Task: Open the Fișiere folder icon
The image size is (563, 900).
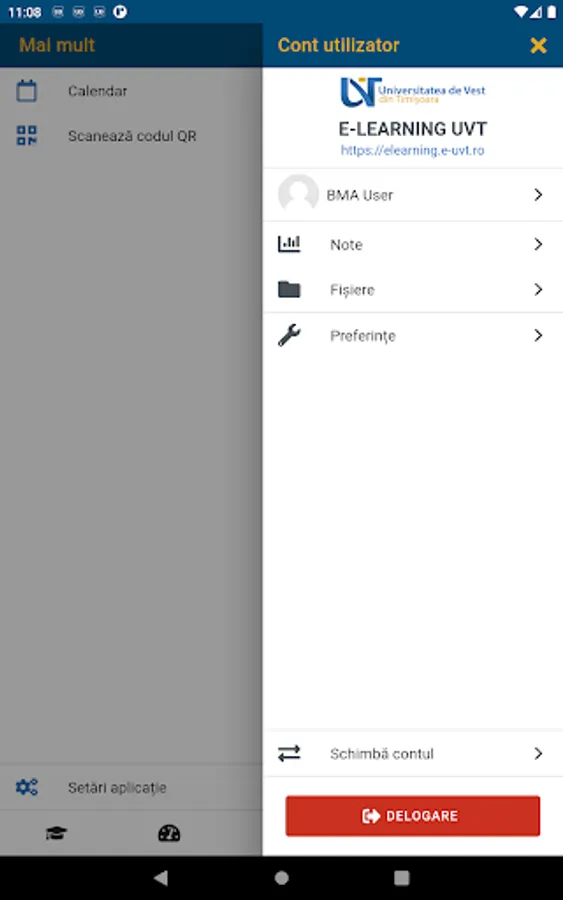Action: point(289,289)
